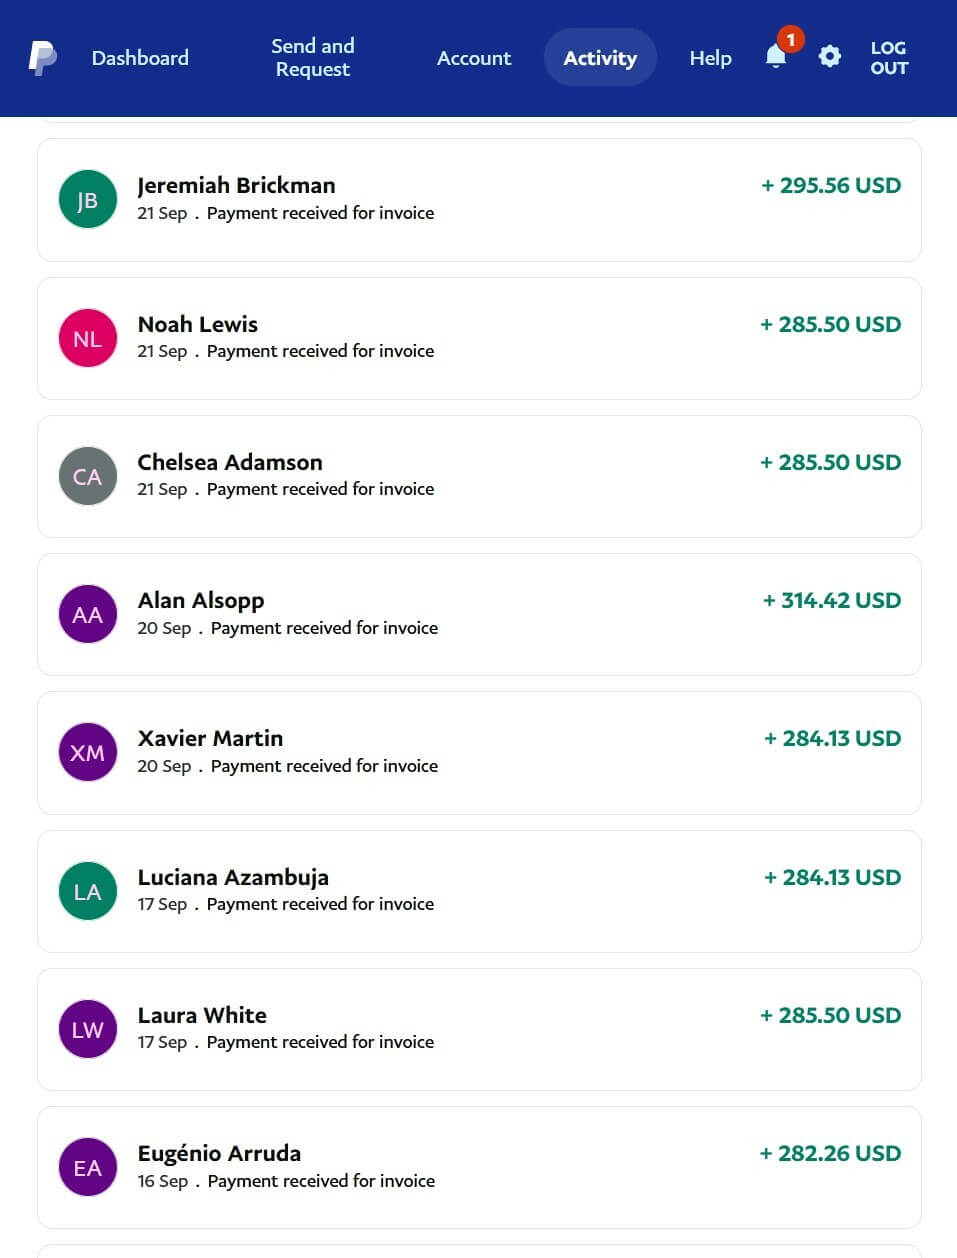Open Noah Lewis's 285.50 USD amount

(x=831, y=324)
